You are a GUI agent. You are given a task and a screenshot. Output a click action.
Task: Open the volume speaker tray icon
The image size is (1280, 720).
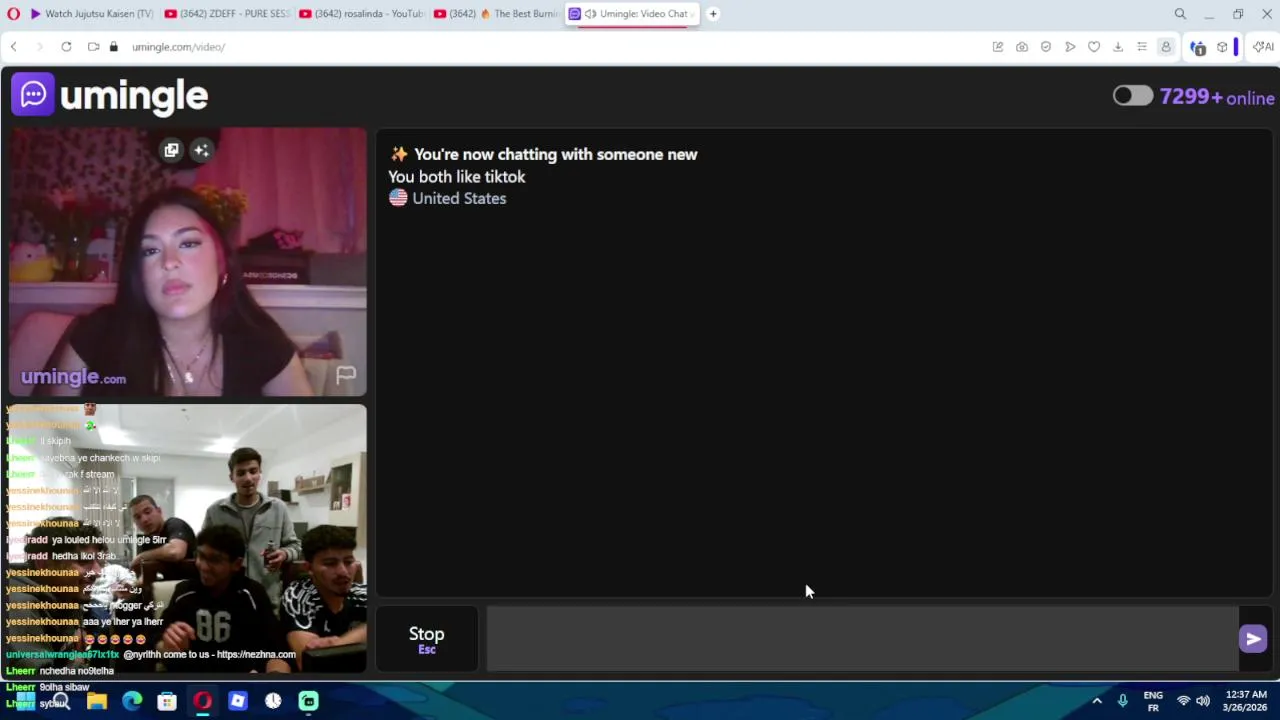point(1203,701)
